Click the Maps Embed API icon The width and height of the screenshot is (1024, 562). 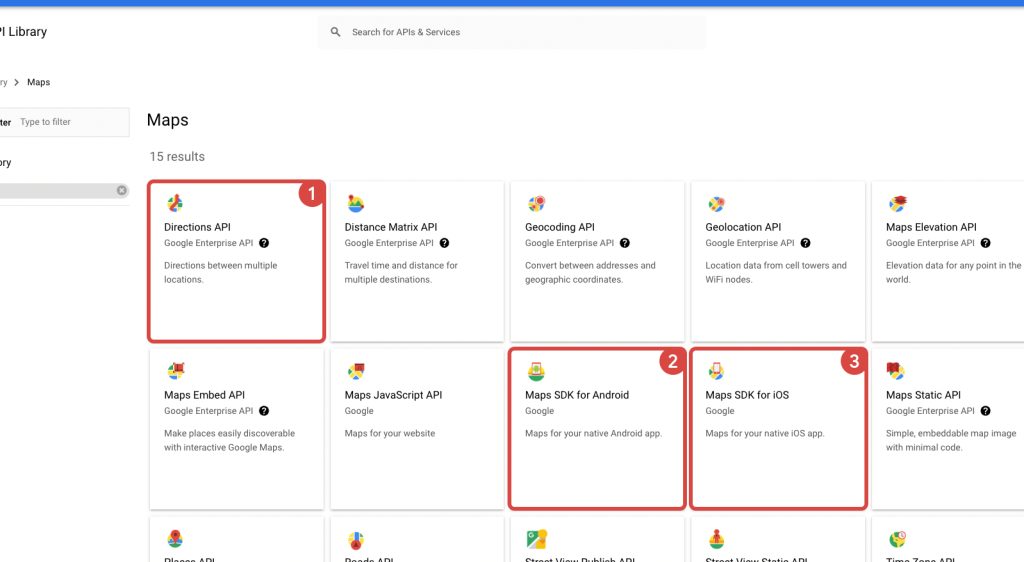tap(174, 372)
